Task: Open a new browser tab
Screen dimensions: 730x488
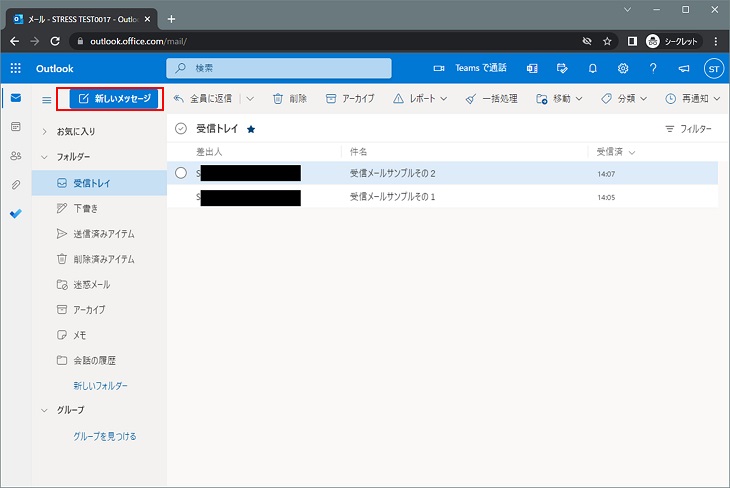Action: (x=171, y=19)
